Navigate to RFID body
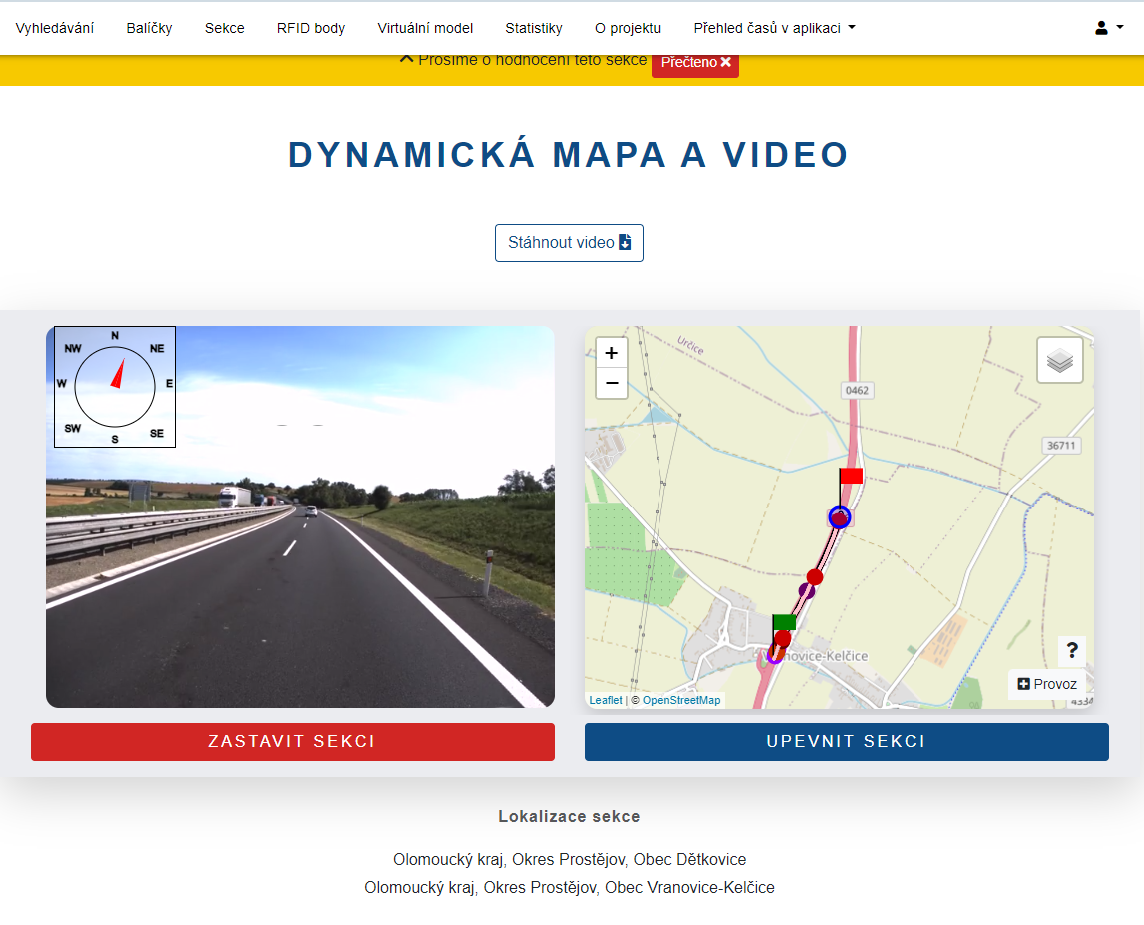This screenshot has height=925, width=1144. point(311,28)
